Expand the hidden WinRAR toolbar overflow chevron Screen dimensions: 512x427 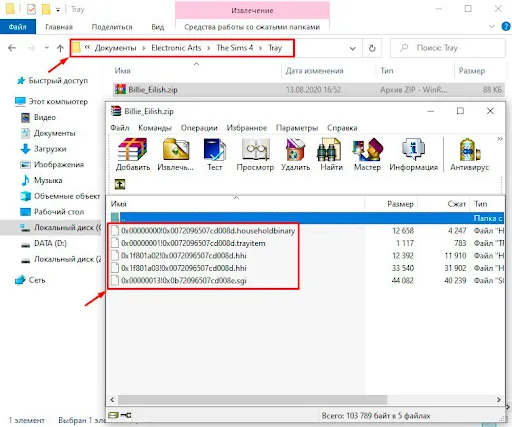(x=500, y=139)
